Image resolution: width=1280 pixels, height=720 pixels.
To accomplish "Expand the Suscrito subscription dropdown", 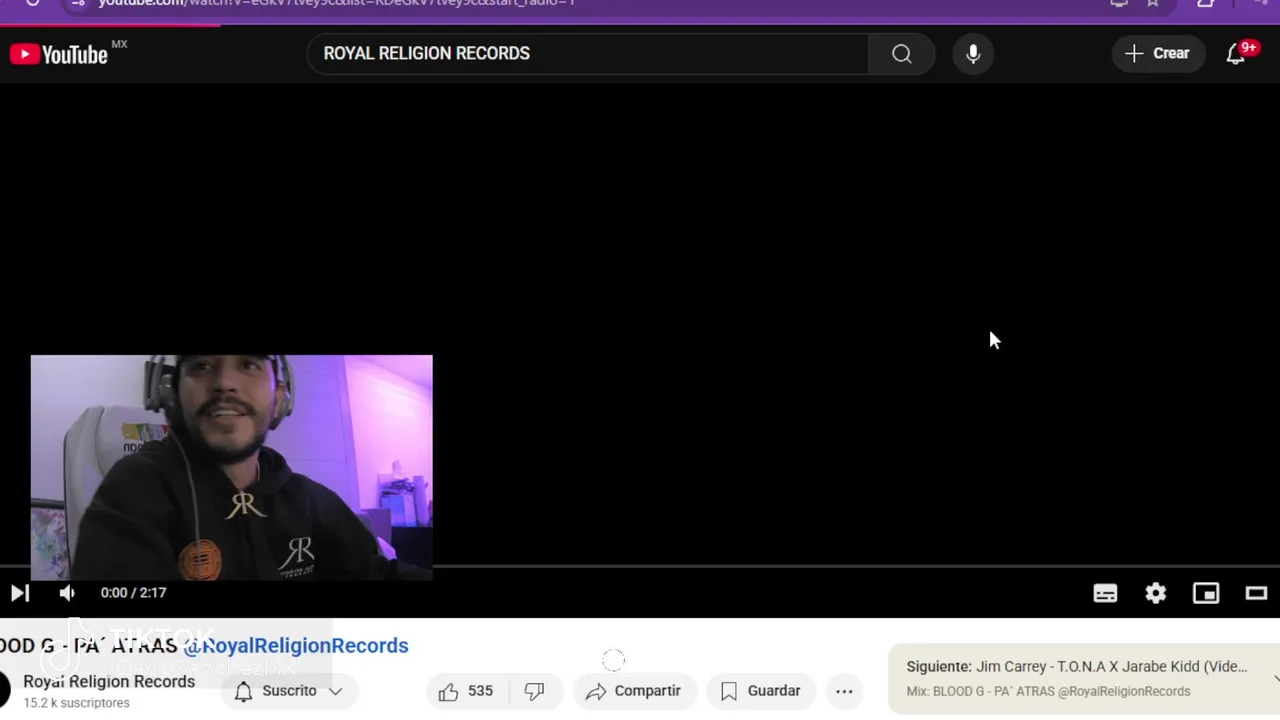I will point(290,691).
